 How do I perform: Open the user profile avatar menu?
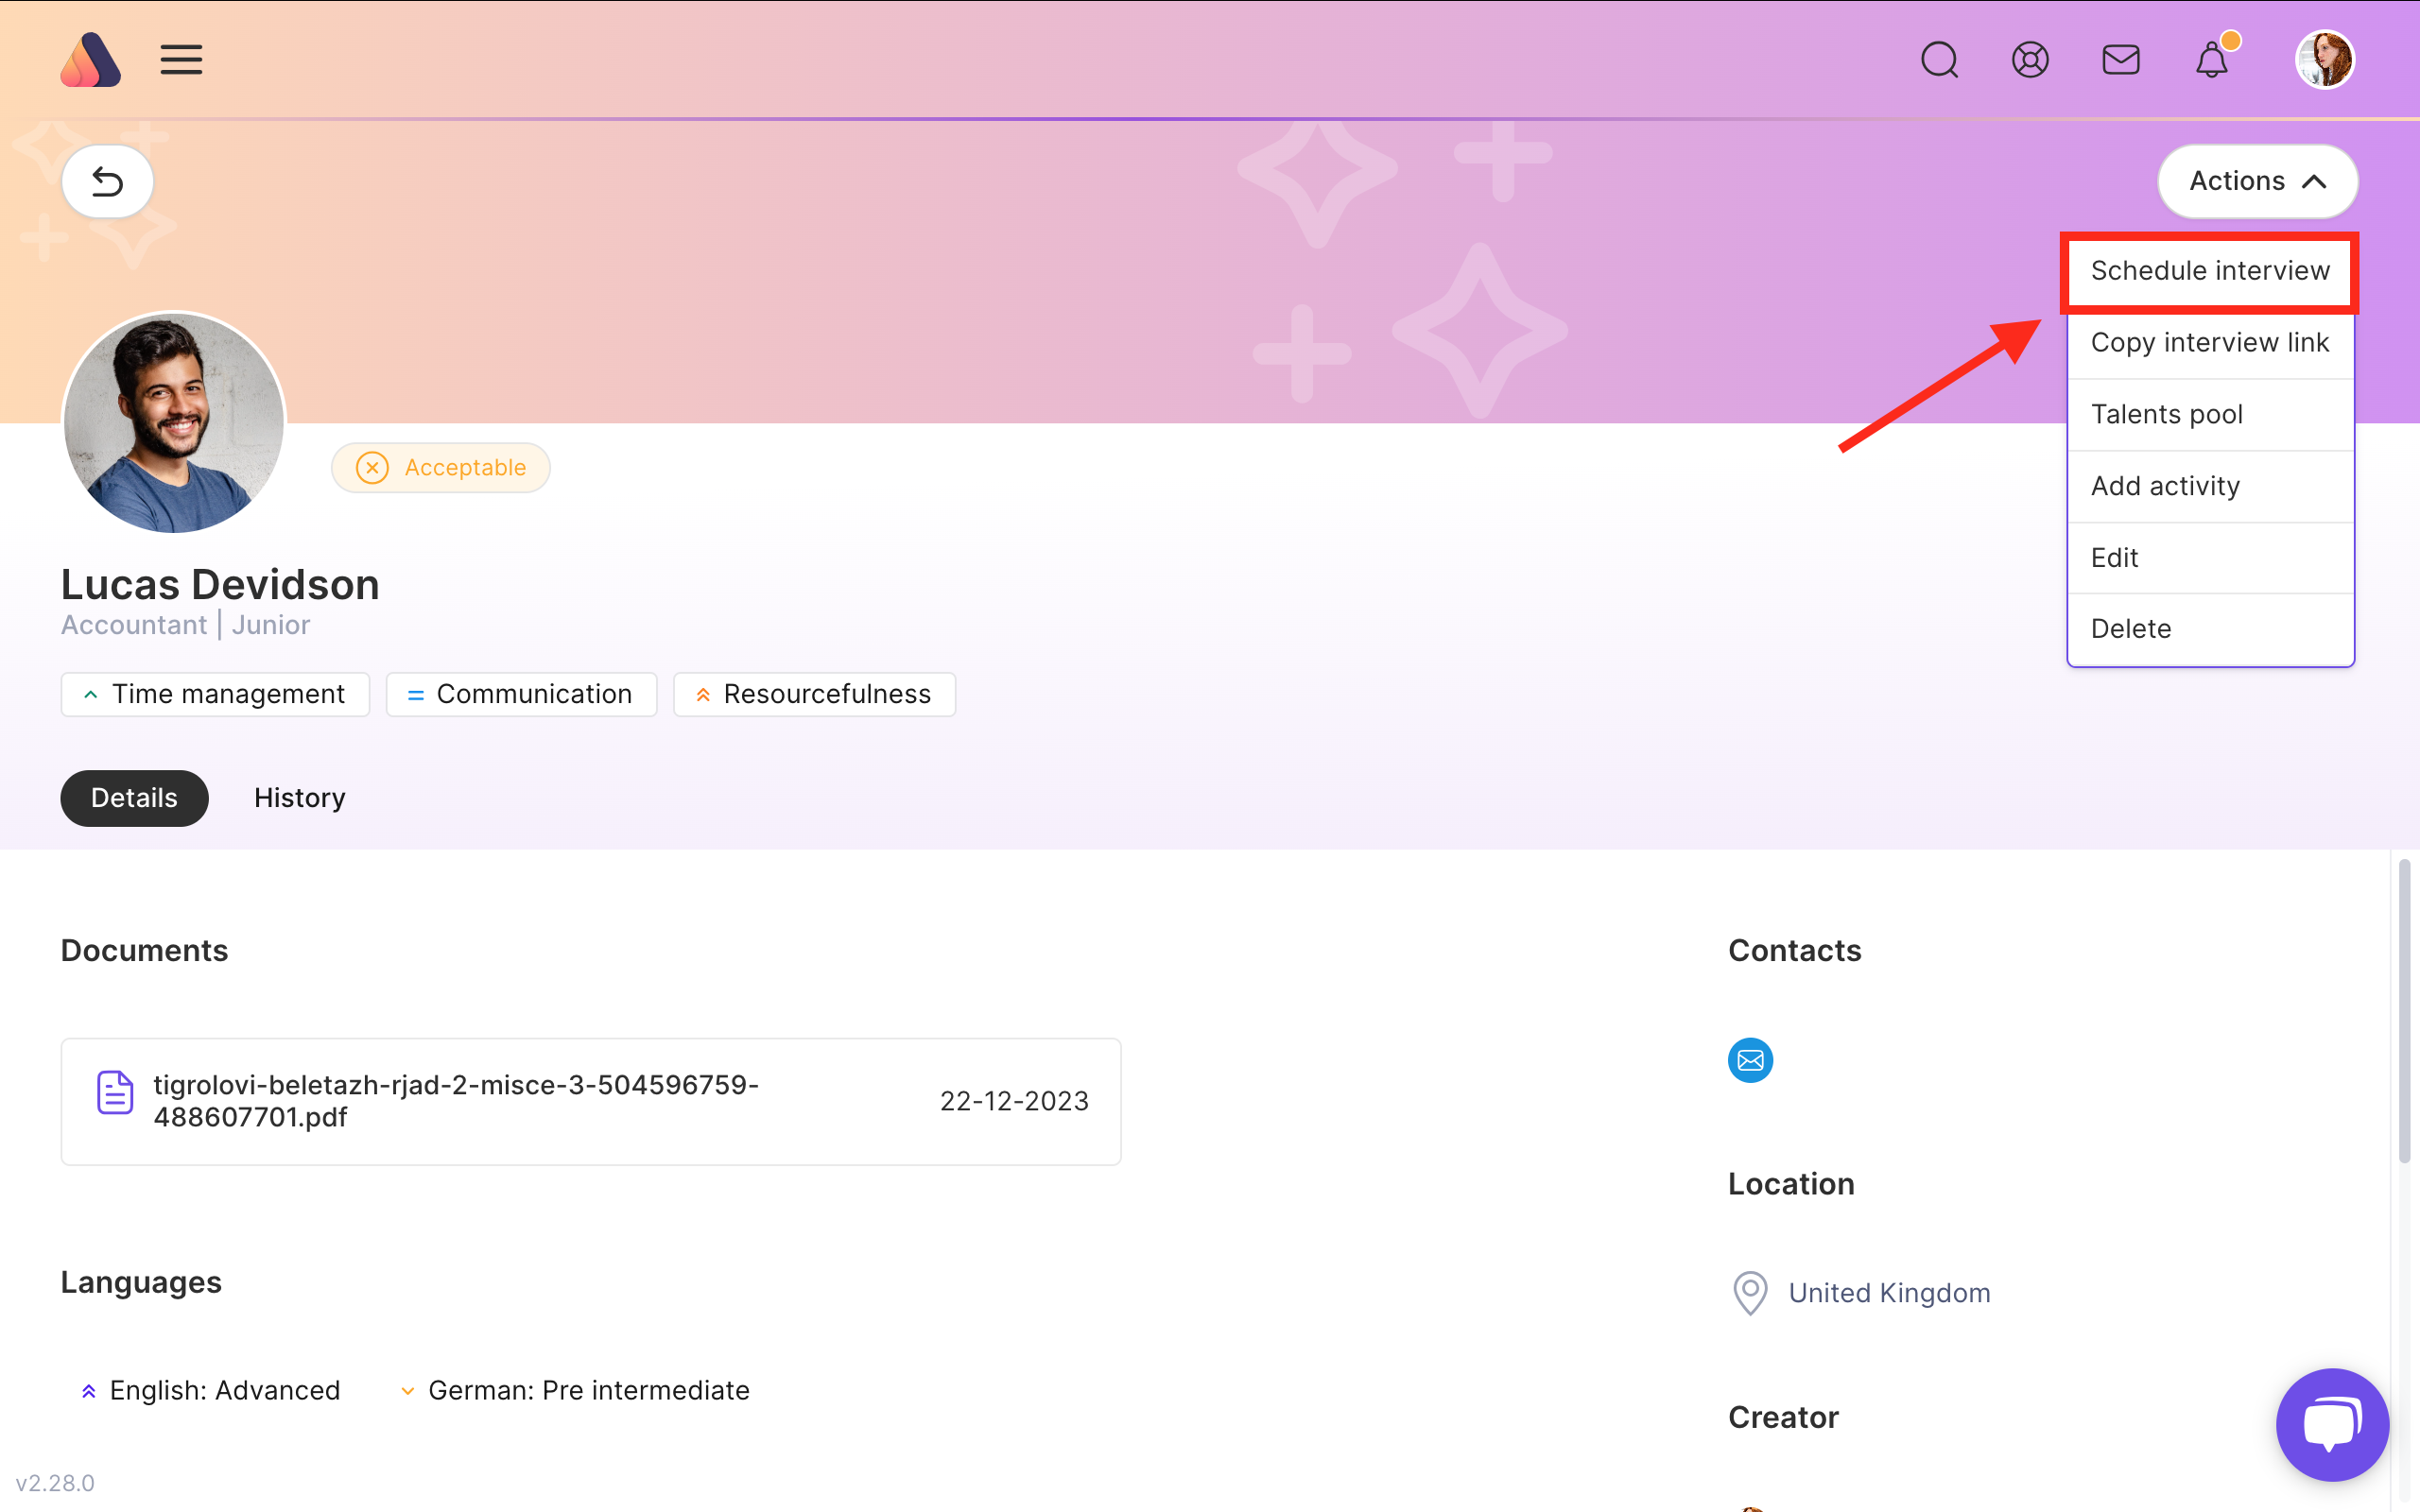pyautogui.click(x=2325, y=60)
